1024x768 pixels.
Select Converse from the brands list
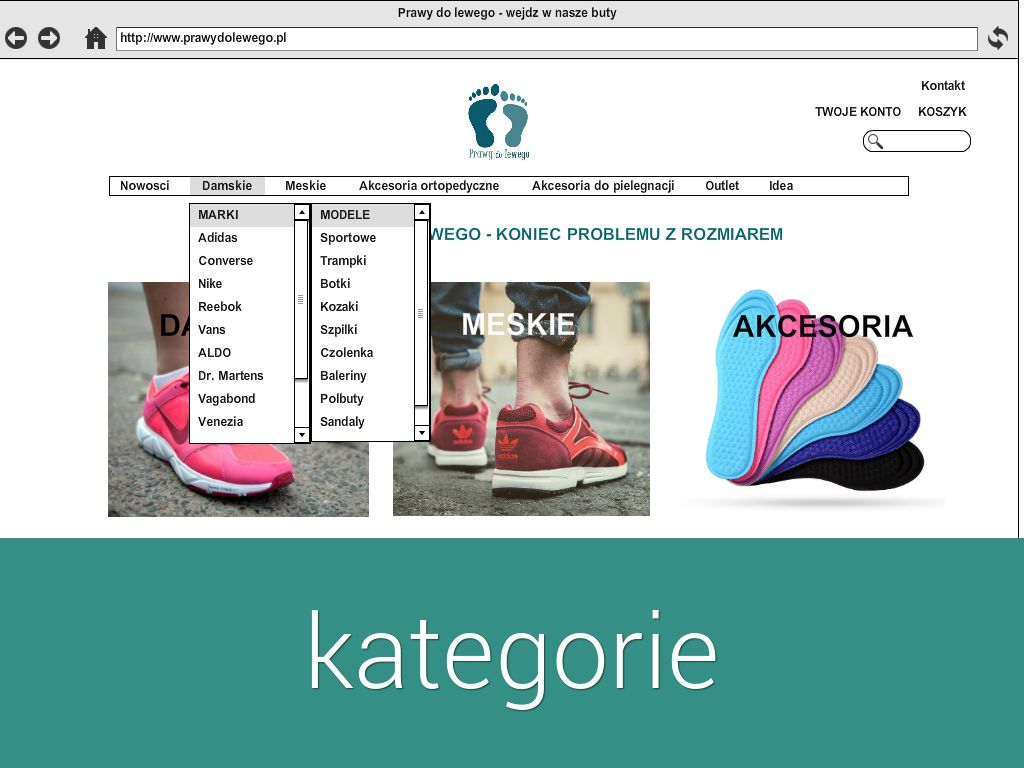click(x=225, y=261)
